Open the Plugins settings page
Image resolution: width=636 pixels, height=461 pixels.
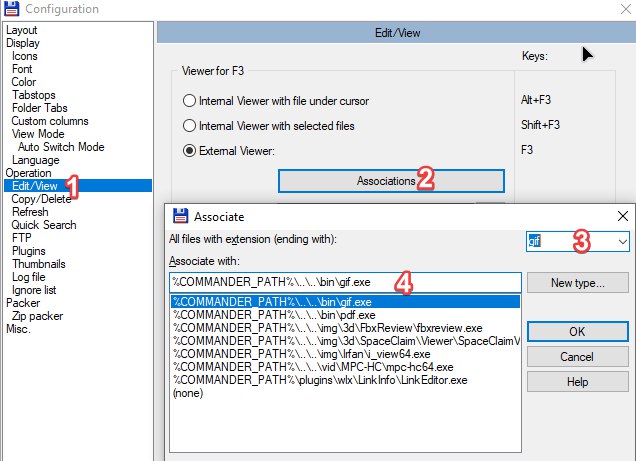pyautogui.click(x=28, y=251)
